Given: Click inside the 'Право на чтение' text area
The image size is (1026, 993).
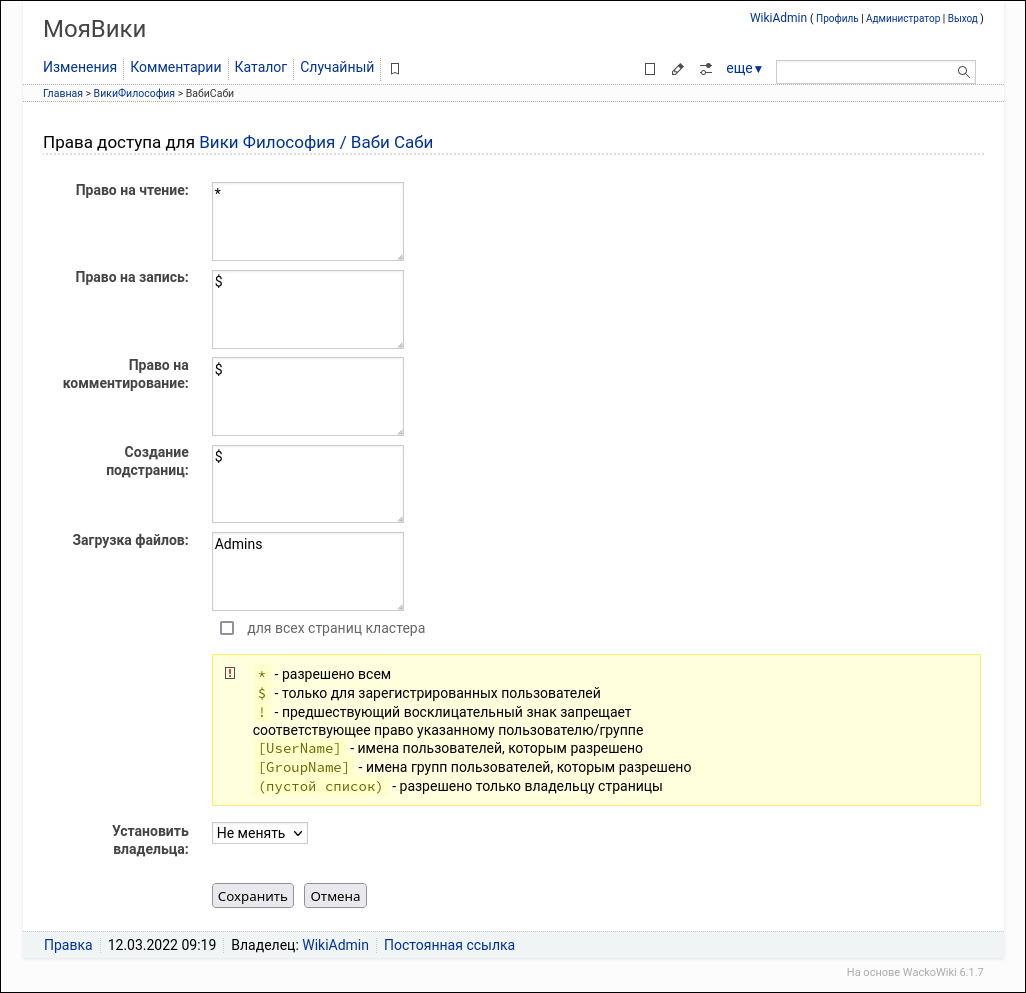Looking at the screenshot, I should point(308,221).
